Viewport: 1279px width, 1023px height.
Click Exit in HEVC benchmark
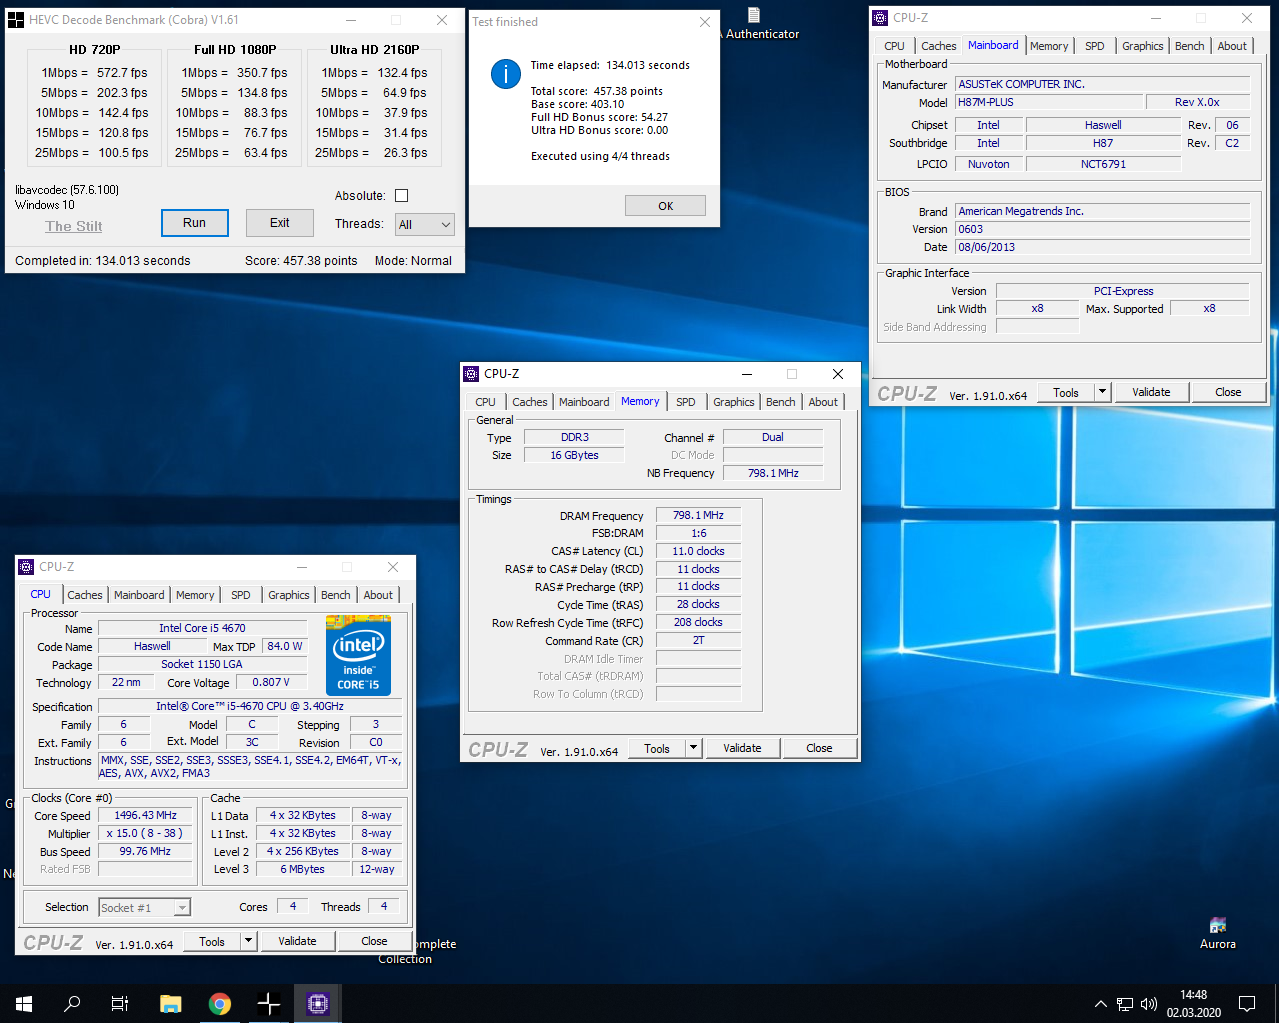[280, 223]
